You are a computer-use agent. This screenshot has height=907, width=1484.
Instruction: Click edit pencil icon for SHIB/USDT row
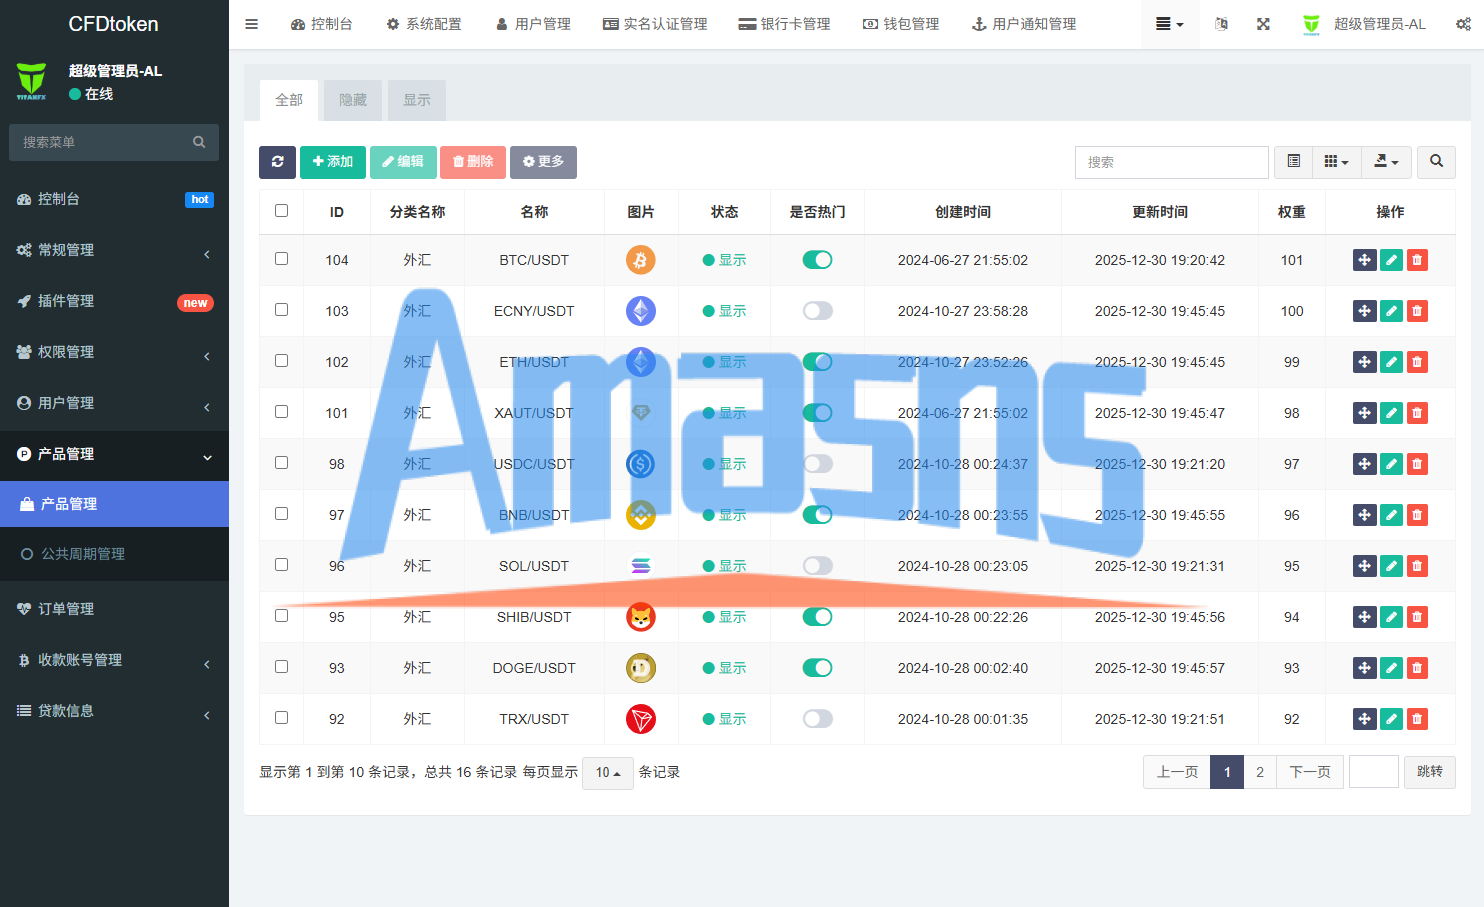(1391, 617)
